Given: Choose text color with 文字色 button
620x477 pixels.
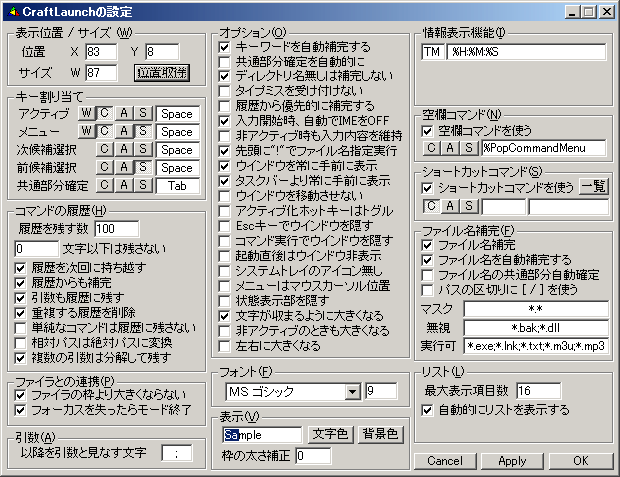Looking at the screenshot, I should (330, 434).
